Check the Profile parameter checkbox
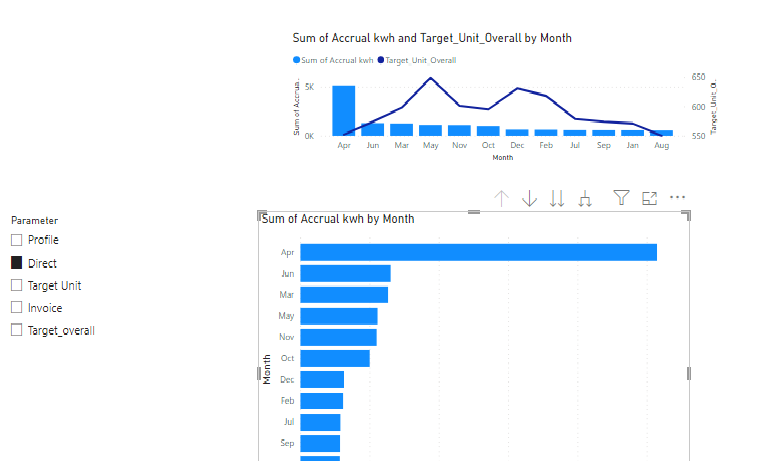This screenshot has height=461, width=762. click(x=17, y=240)
